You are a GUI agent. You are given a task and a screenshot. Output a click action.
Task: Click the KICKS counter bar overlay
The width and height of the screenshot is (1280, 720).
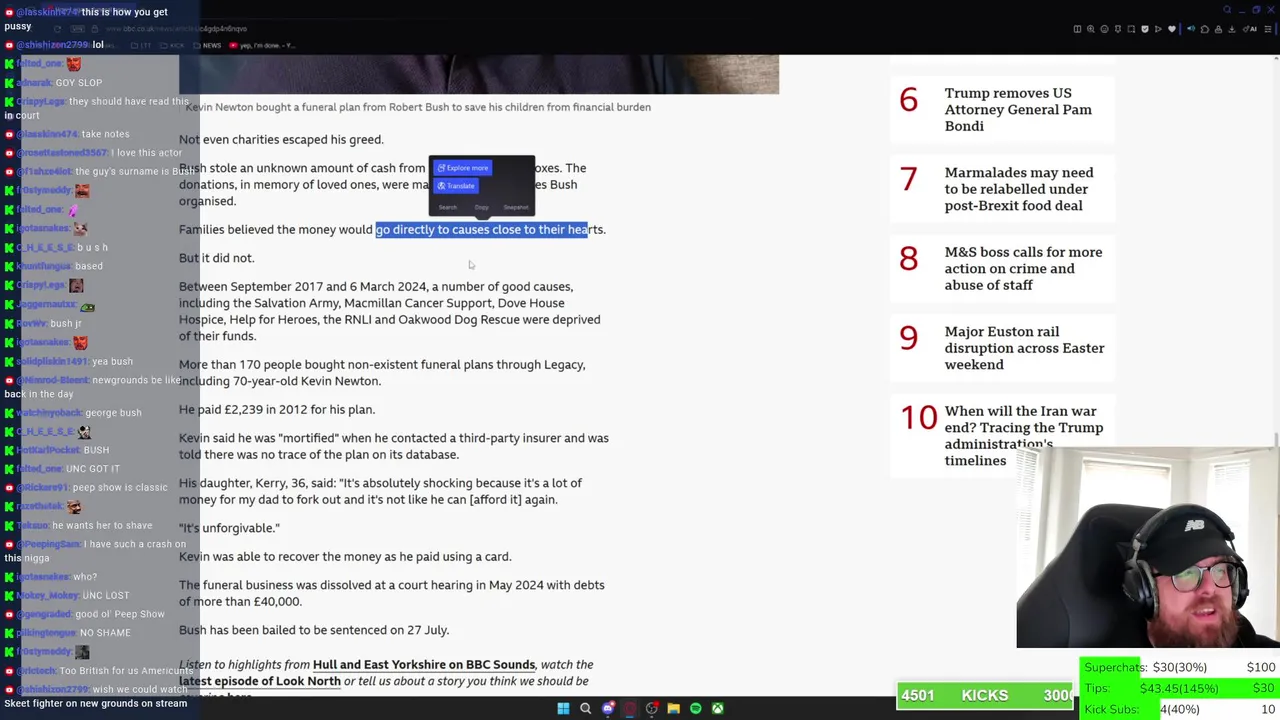985,695
